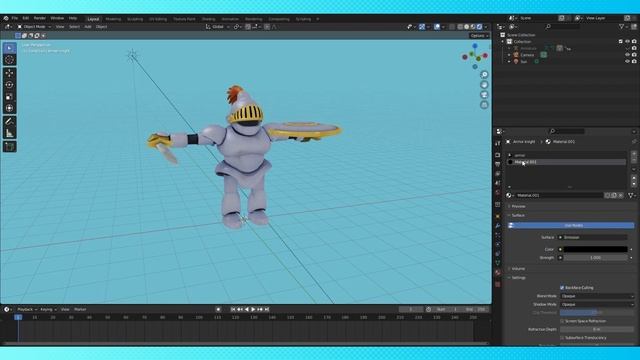Viewport: 640px width, 360px height.
Task: Open the Tool properties tab
Action: click(498, 143)
